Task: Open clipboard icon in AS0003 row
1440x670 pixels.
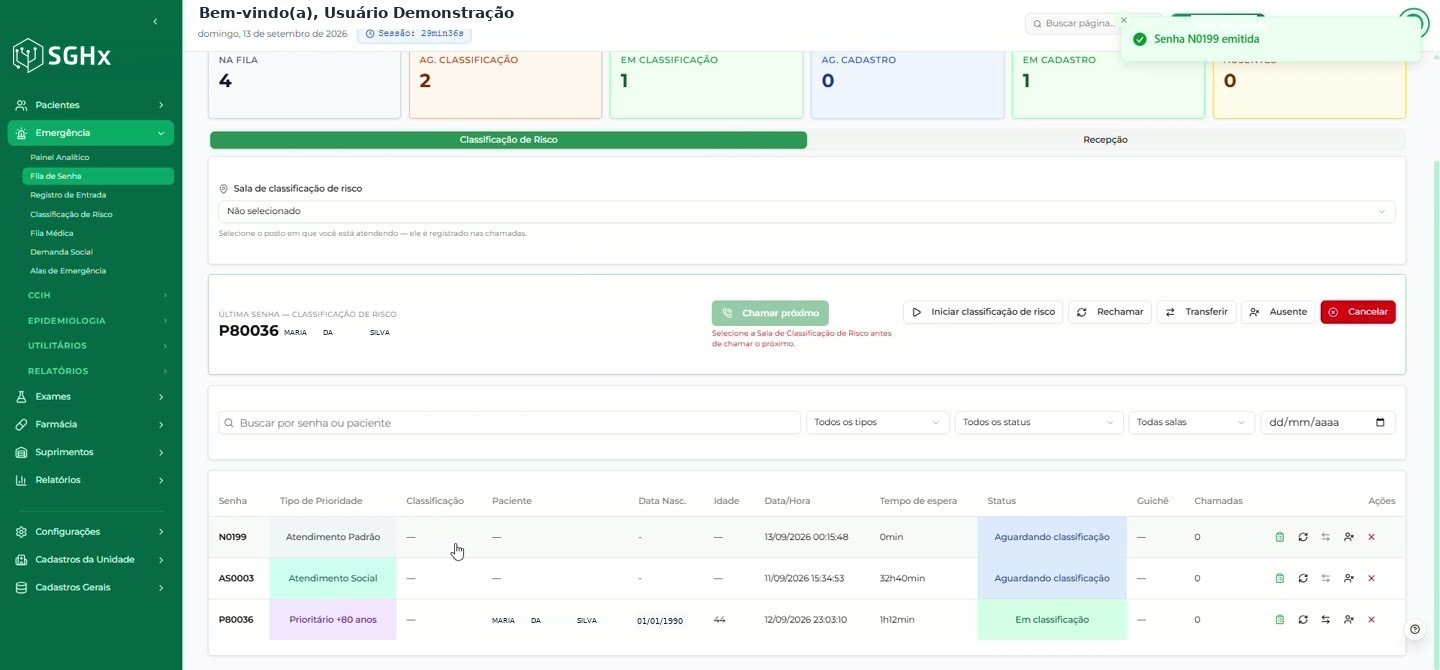Action: point(1280,578)
